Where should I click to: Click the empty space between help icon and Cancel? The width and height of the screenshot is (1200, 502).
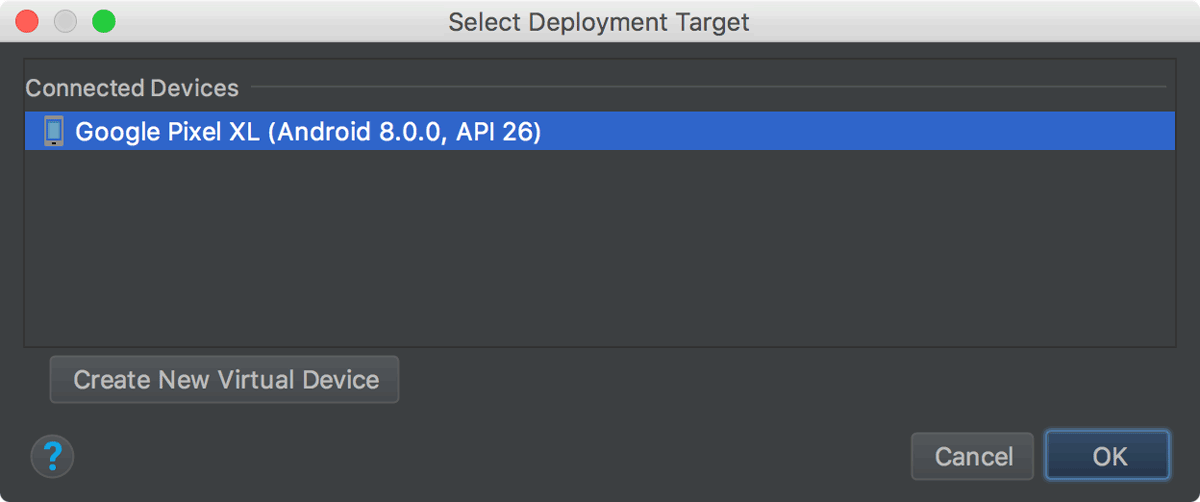tap(490, 457)
